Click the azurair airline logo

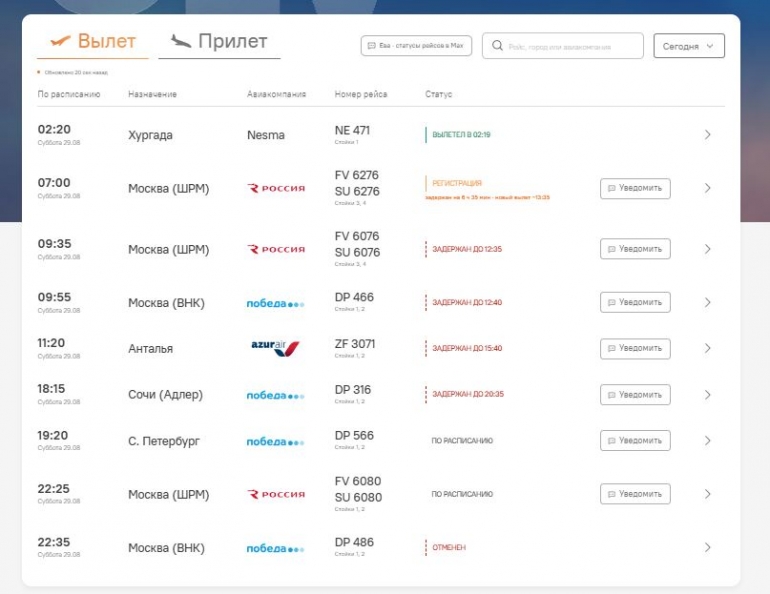coord(275,348)
